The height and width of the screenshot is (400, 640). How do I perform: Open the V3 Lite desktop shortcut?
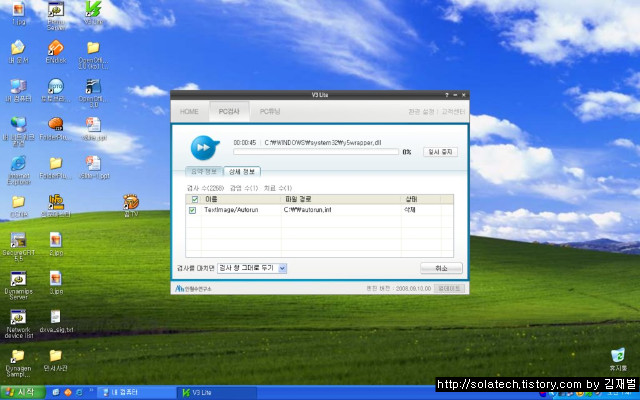click(x=93, y=12)
